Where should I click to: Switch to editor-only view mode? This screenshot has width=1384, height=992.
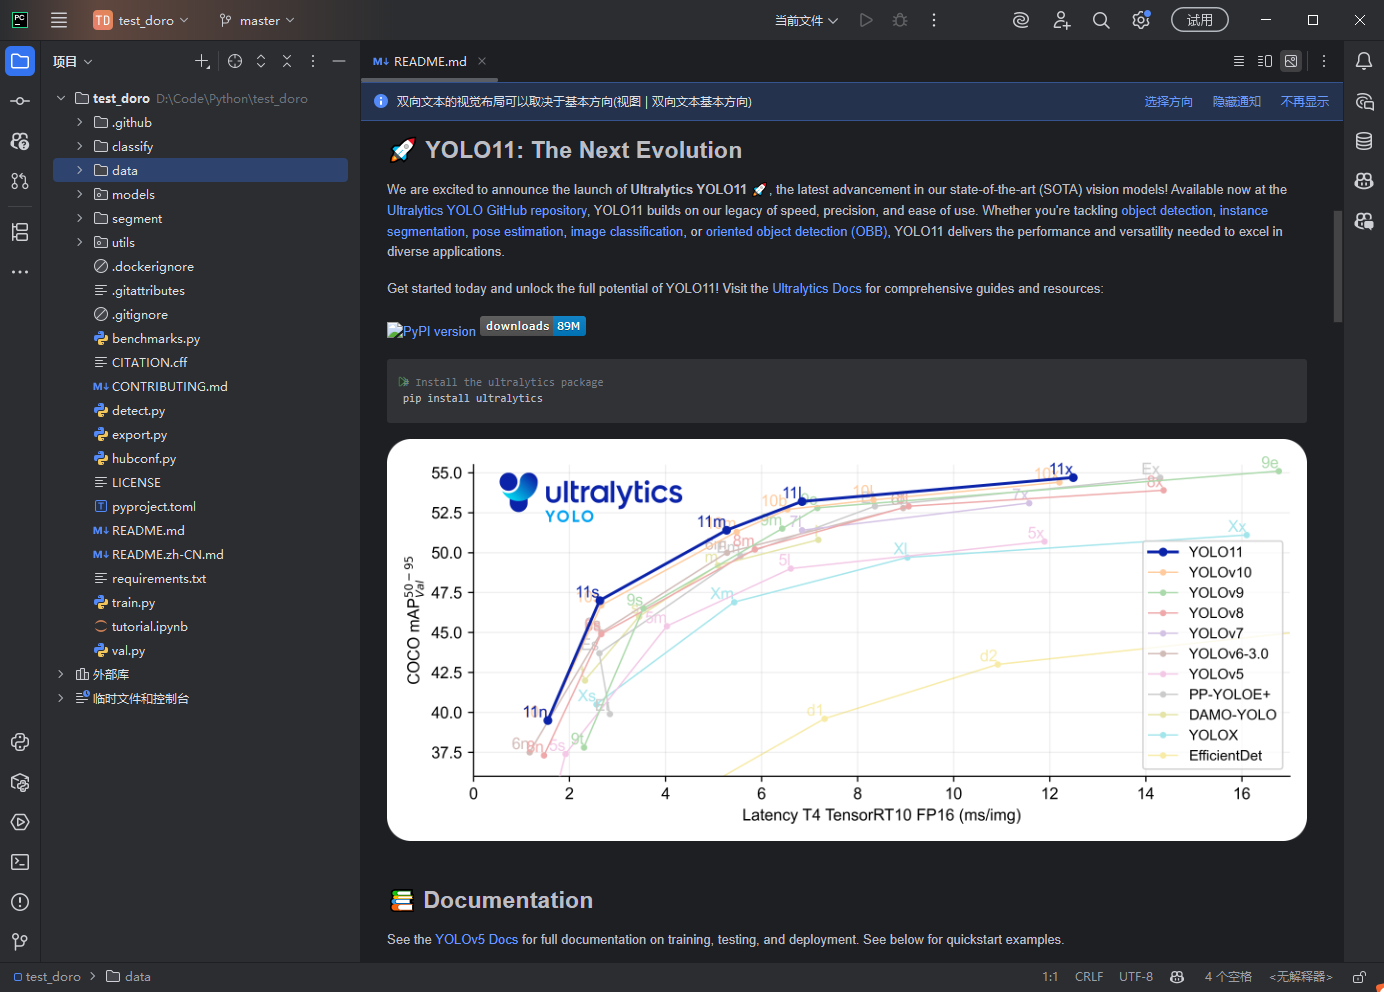coord(1239,61)
